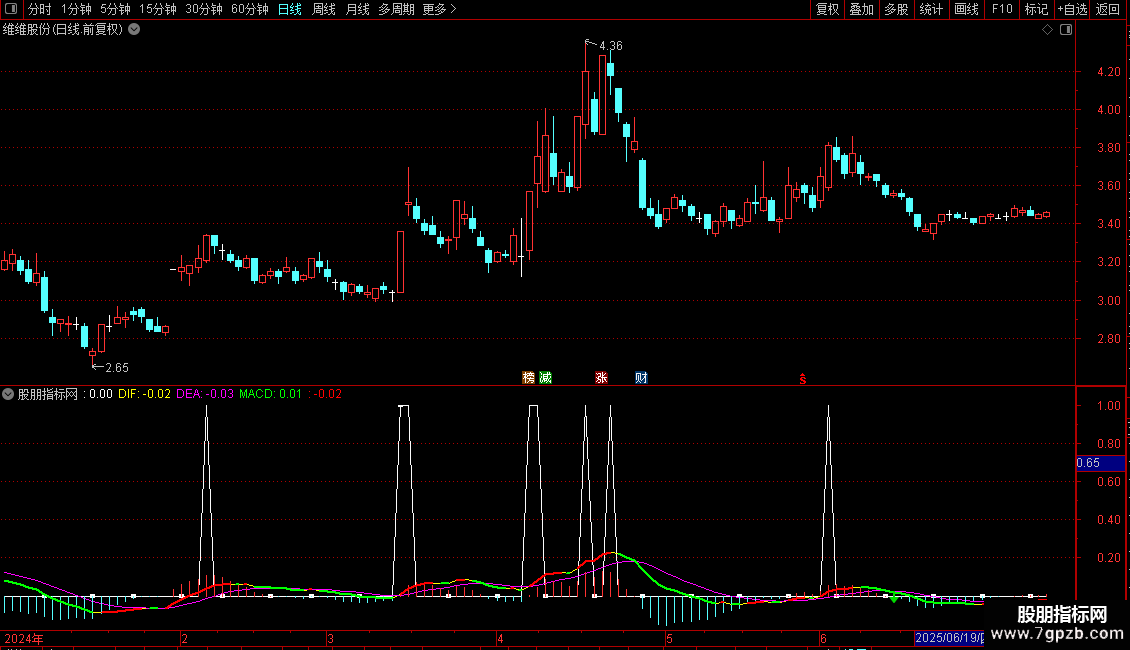Click the blue 财 event marker
The image size is (1130, 650).
pyautogui.click(x=641, y=378)
